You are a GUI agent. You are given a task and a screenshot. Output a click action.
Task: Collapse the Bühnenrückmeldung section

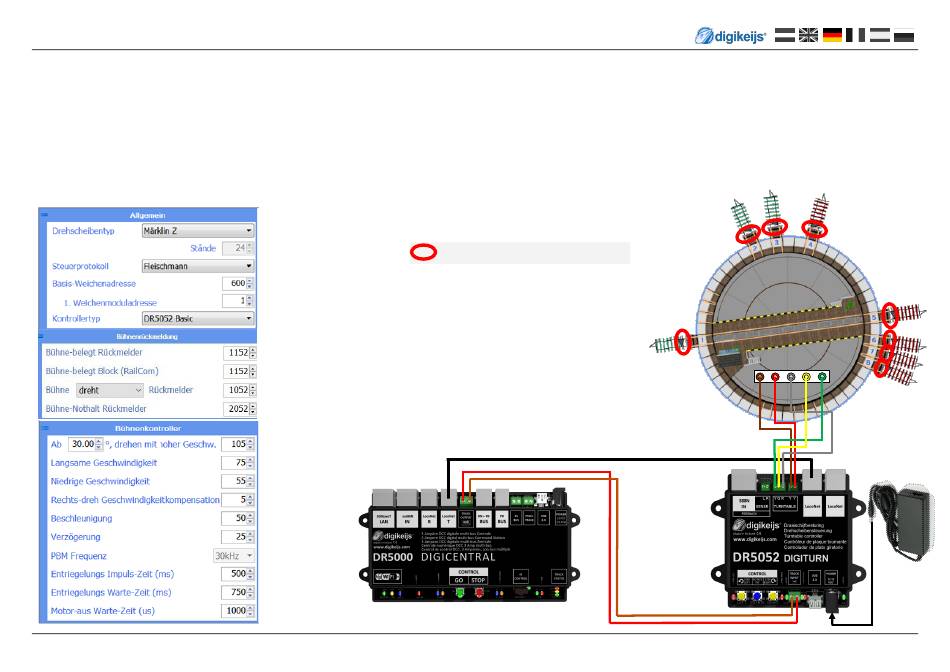[x=42, y=336]
